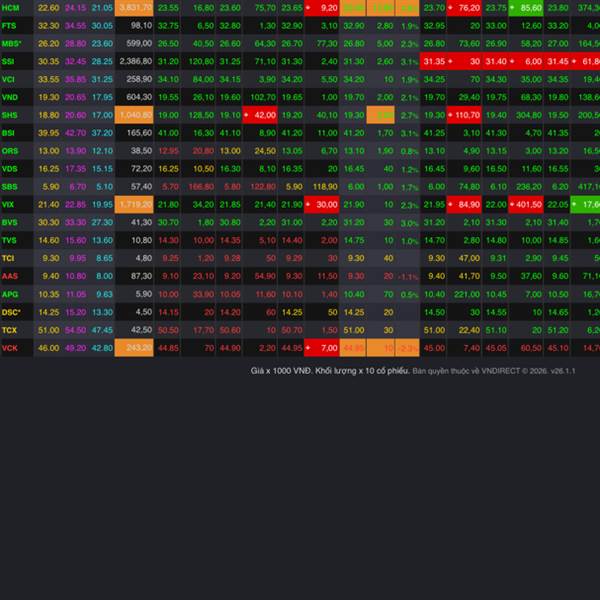Click SSI highlighted ask price 31.35
The image size is (600, 600).
coord(434,61)
